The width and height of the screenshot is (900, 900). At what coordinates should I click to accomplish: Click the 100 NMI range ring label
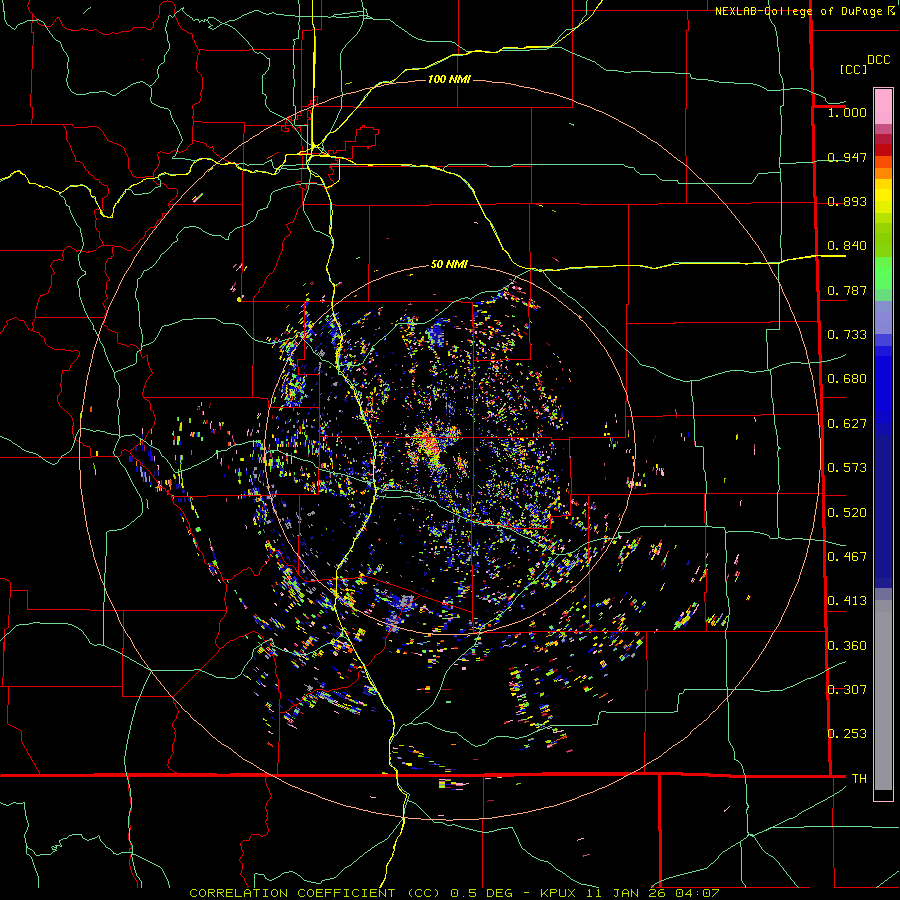click(x=449, y=79)
